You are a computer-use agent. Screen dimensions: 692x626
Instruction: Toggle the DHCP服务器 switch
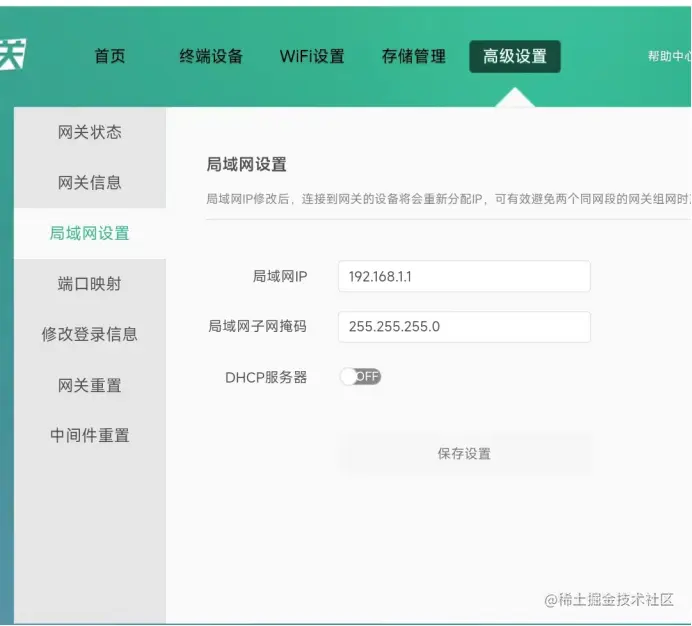(x=360, y=377)
